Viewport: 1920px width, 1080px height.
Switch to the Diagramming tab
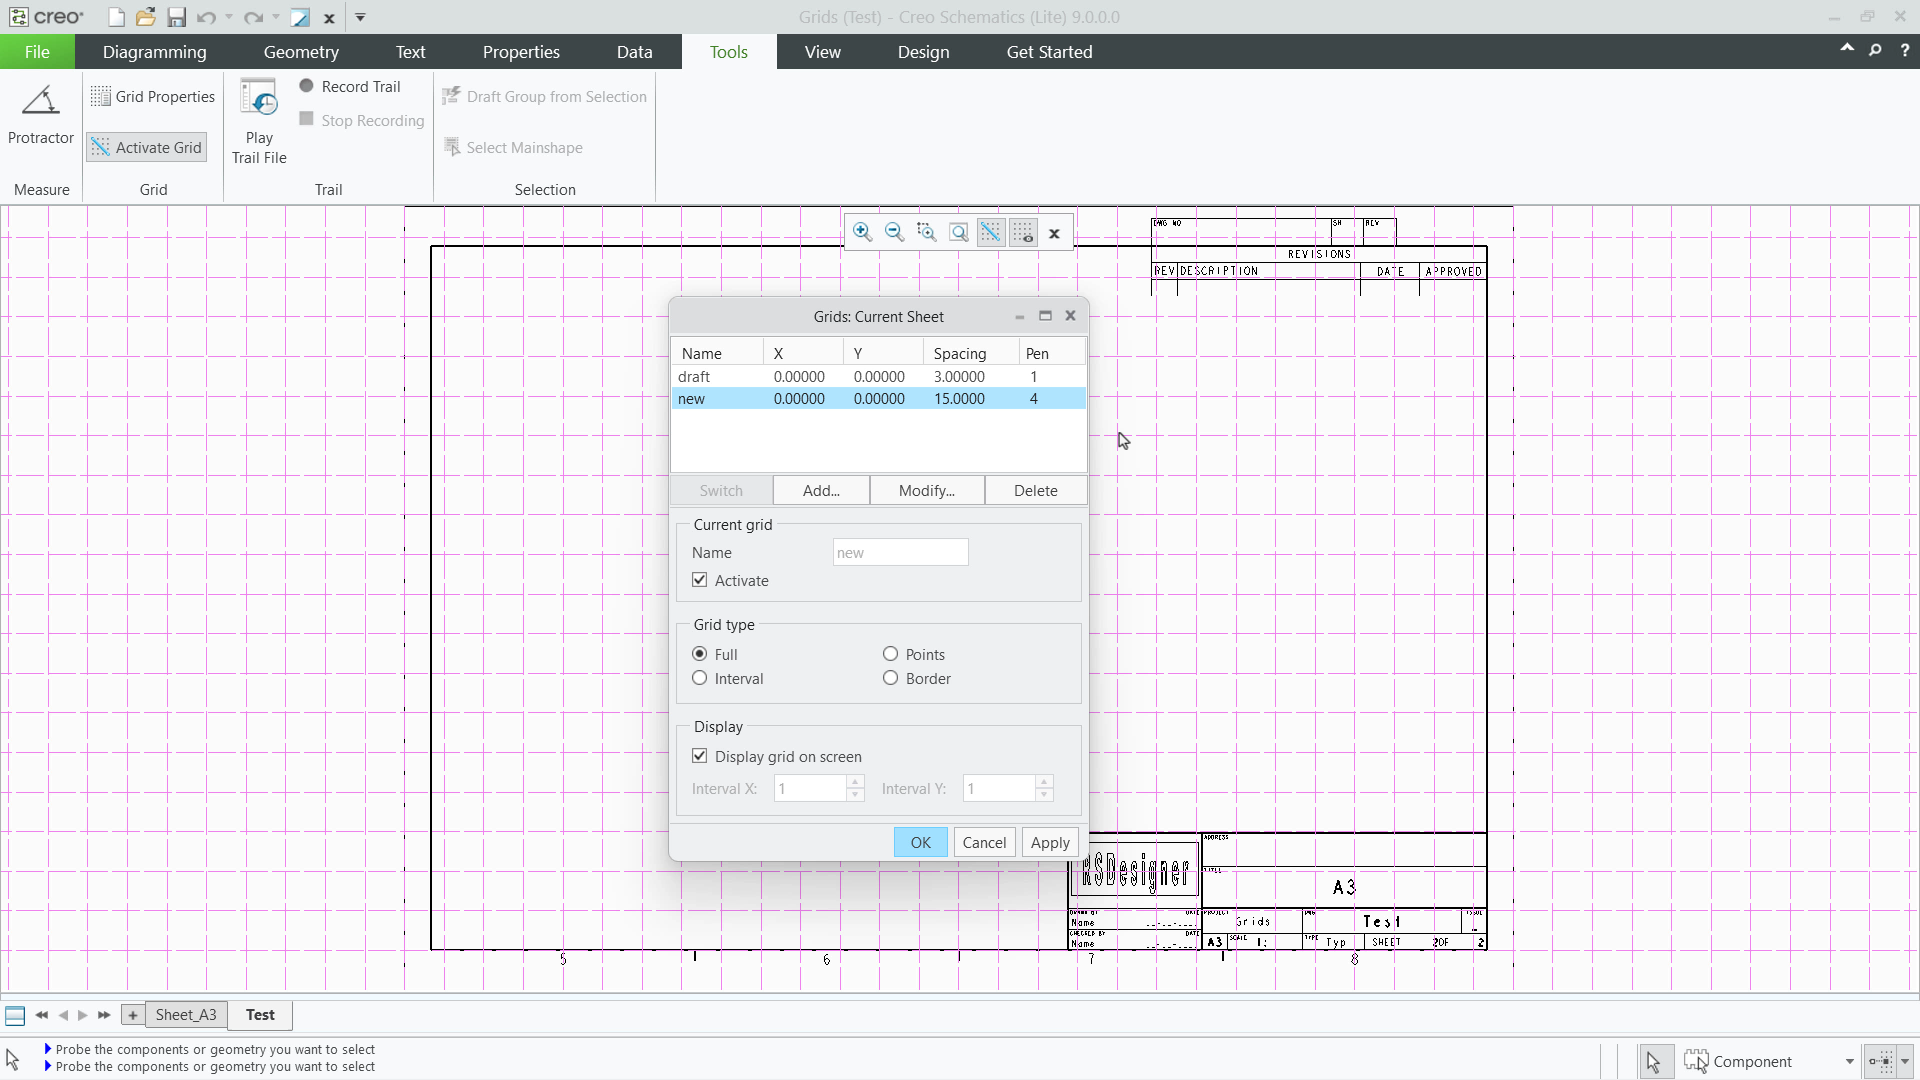tap(154, 52)
